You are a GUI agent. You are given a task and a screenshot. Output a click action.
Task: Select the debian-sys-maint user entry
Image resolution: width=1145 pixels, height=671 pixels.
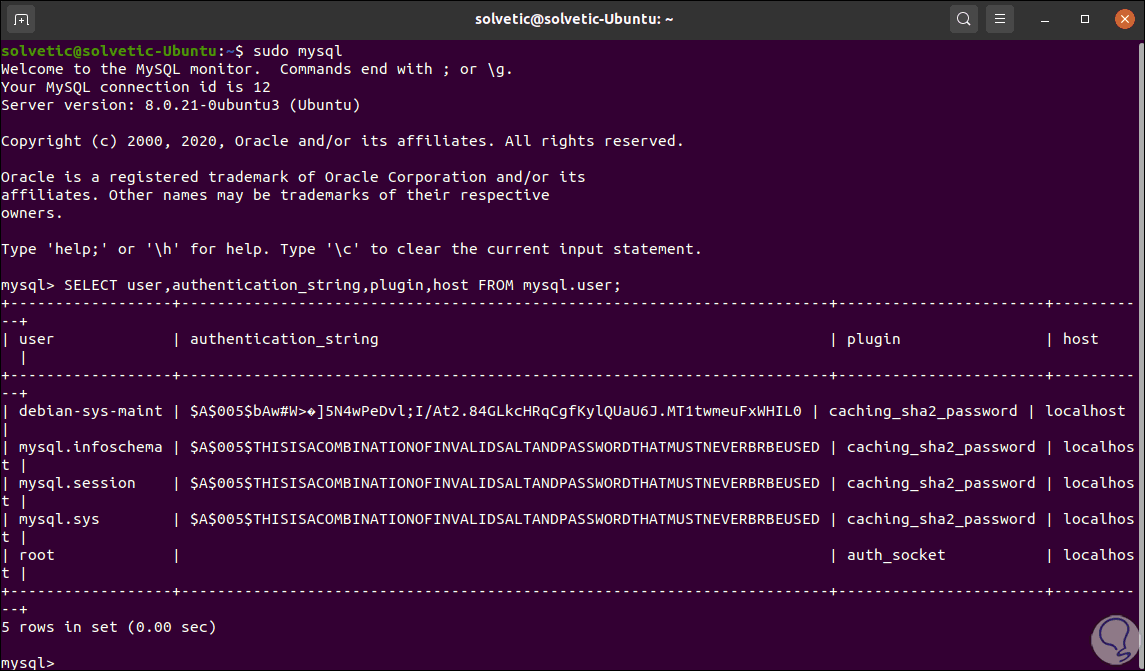[x=90, y=411]
